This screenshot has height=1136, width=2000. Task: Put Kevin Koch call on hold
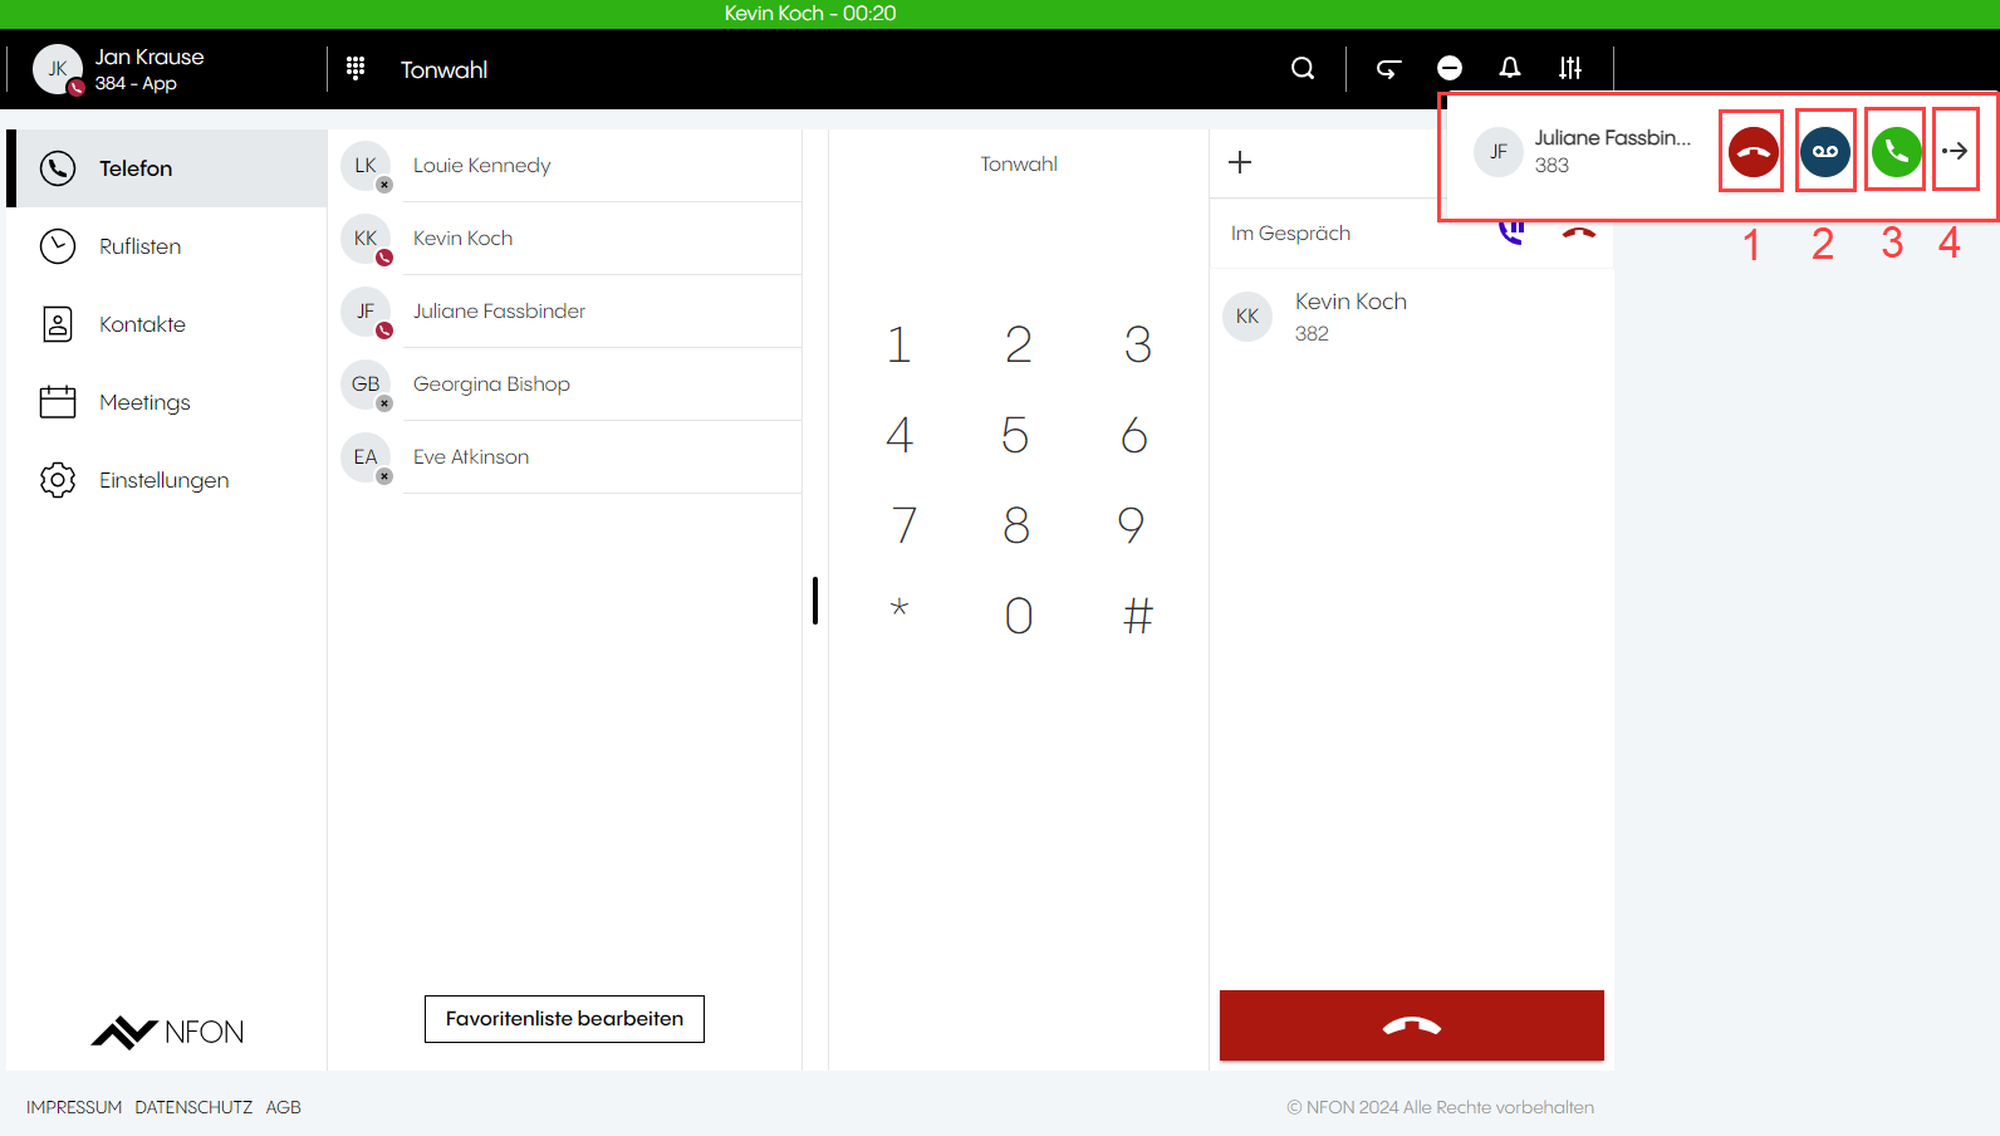point(1511,233)
